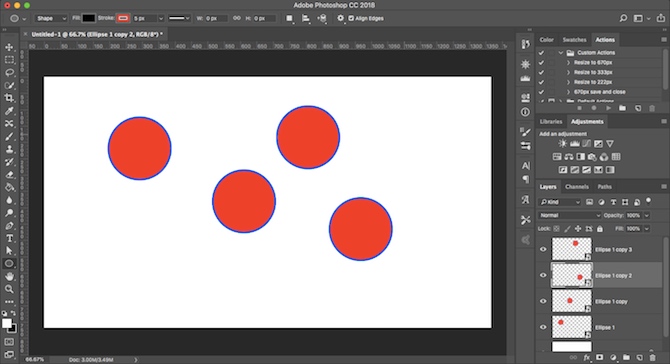Select the Lasso tool
The height and width of the screenshot is (364, 670).
pyautogui.click(x=9, y=73)
